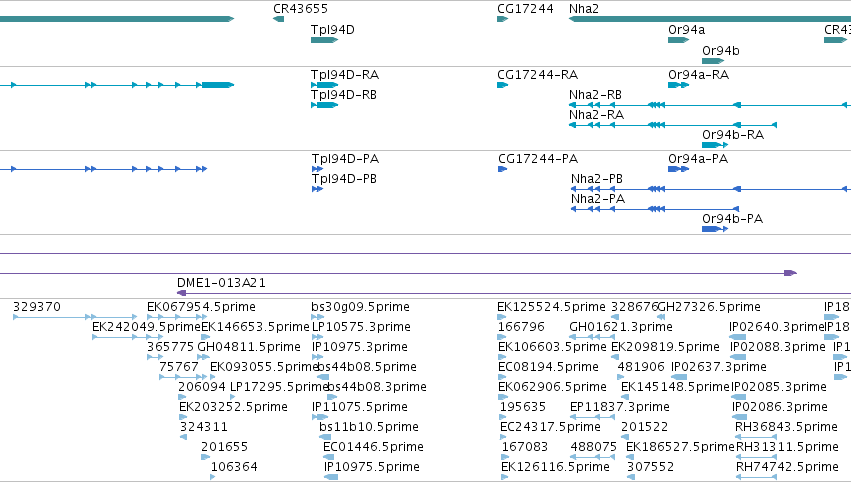Click the IP02640.3prime label
This screenshot has width=851, height=482.
tap(777, 327)
